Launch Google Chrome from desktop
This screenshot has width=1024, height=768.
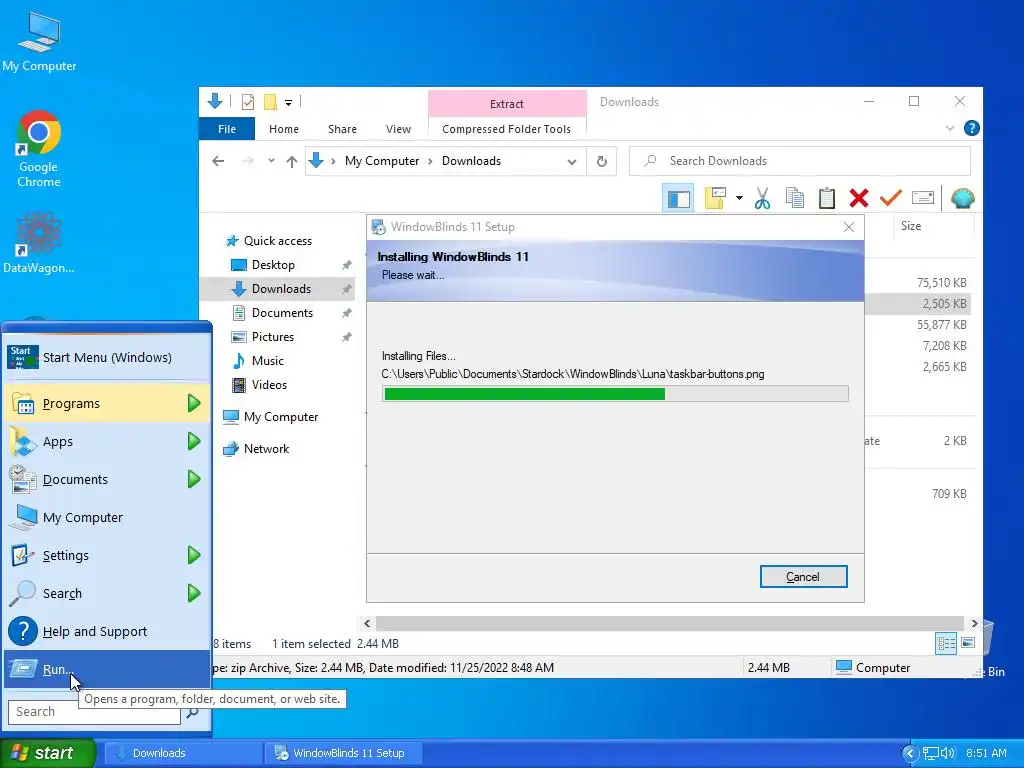click(39, 149)
